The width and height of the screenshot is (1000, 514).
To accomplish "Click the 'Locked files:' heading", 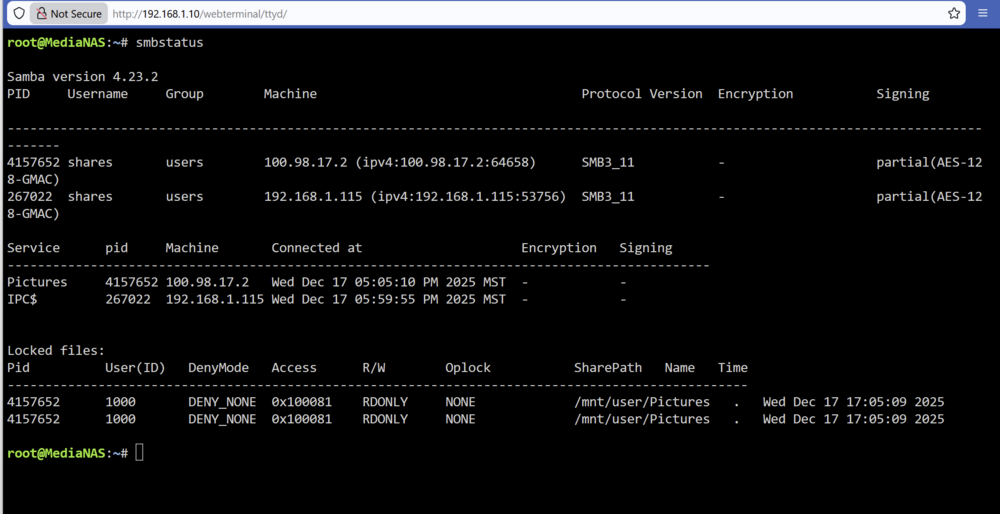I will (55, 351).
